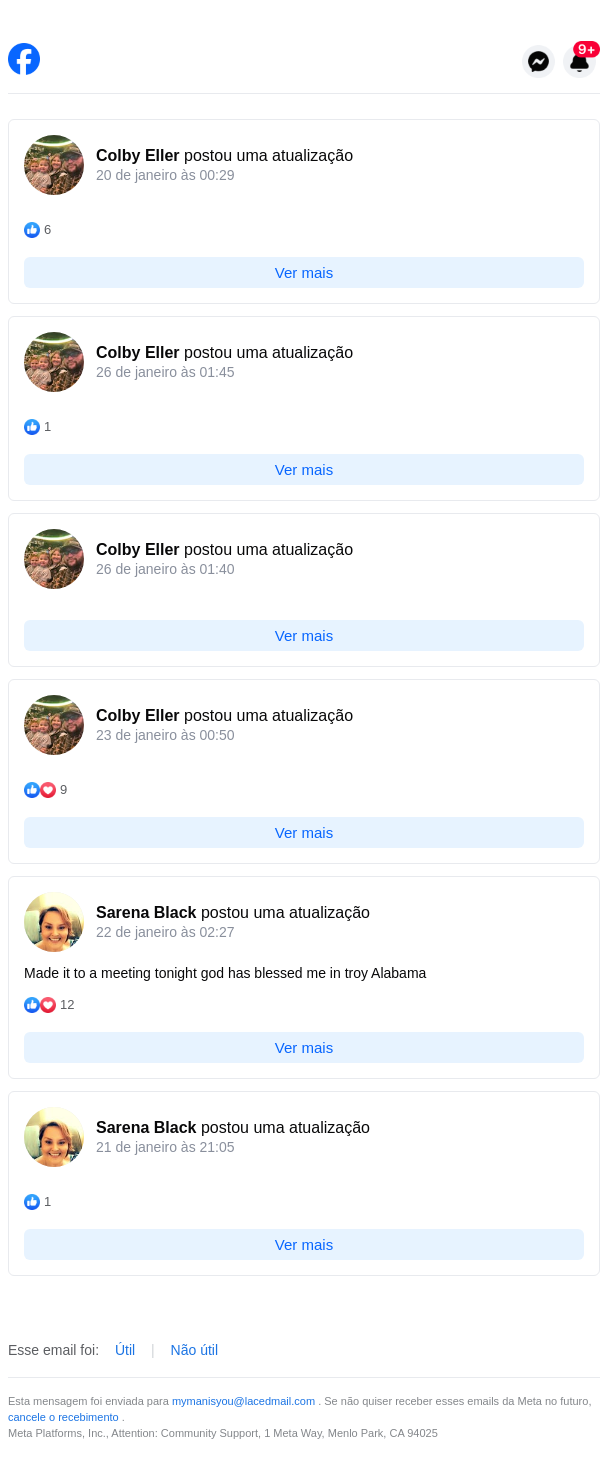The width and height of the screenshot is (600, 1479).
Task: Open the notifications bell icon
Action: (x=579, y=61)
